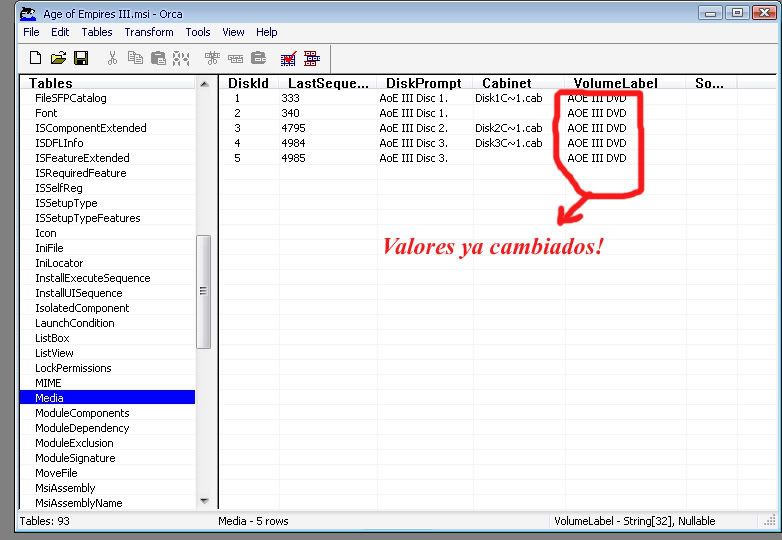Click the Summary Information toolbar icon
The image size is (782, 540).
(312, 58)
